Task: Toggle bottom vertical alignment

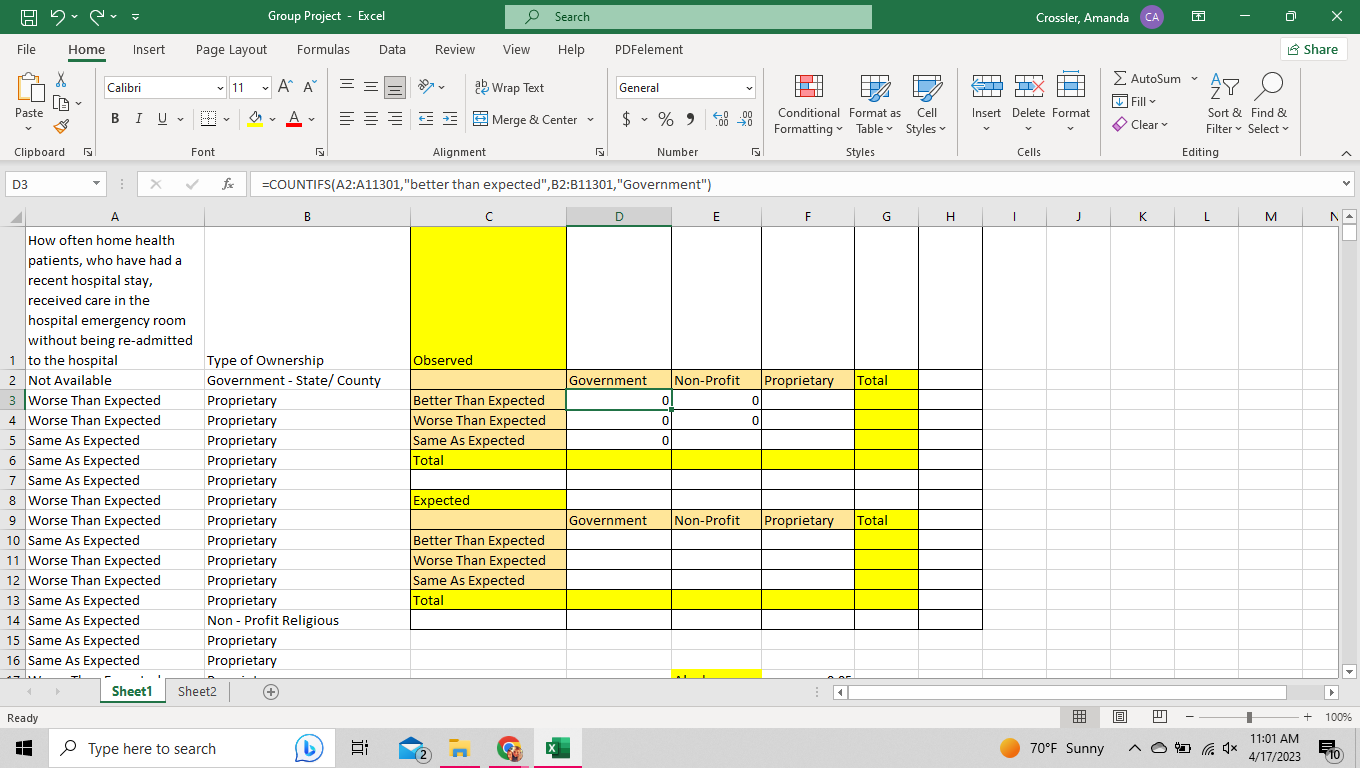Action: [396, 88]
